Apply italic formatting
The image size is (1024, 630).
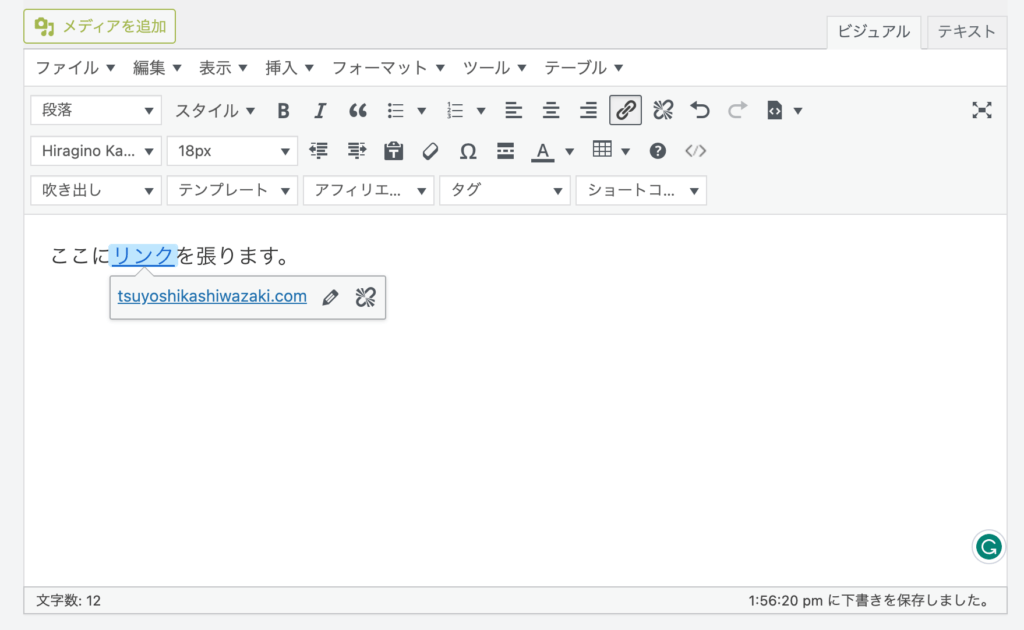[x=319, y=110]
